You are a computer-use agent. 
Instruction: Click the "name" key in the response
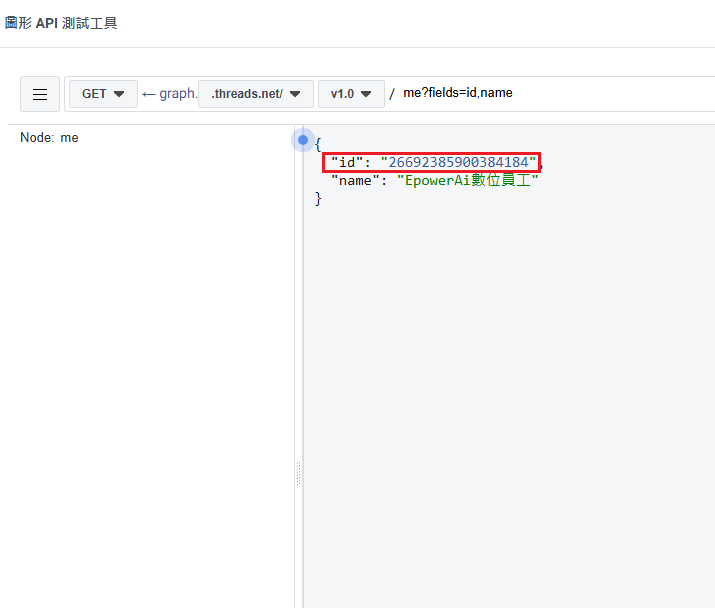[355, 181]
